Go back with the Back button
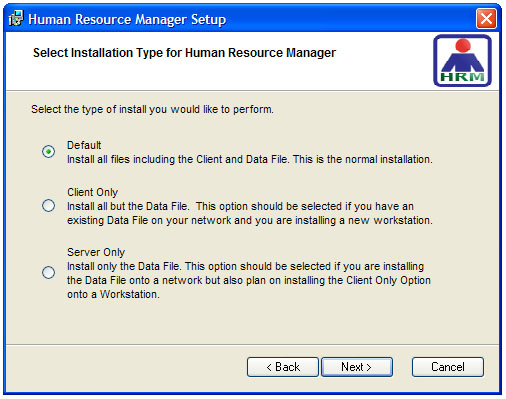 click(283, 367)
